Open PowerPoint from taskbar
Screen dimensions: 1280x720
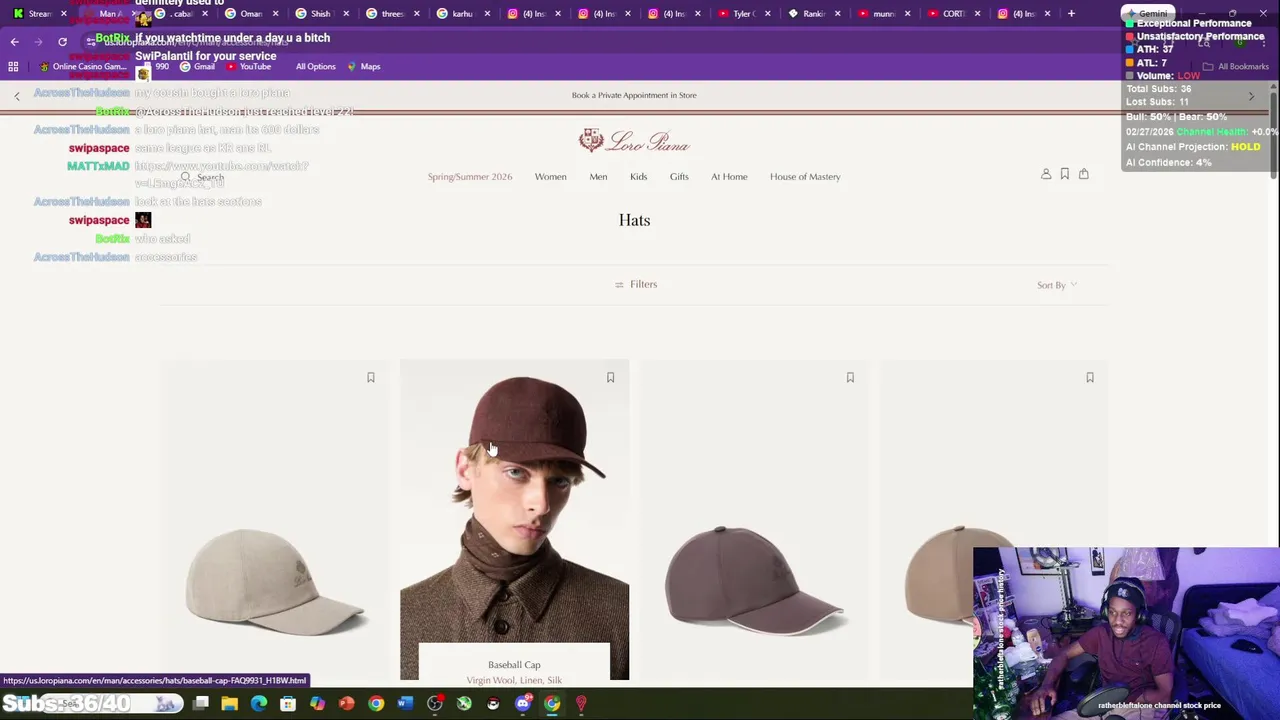pyautogui.click(x=346, y=704)
